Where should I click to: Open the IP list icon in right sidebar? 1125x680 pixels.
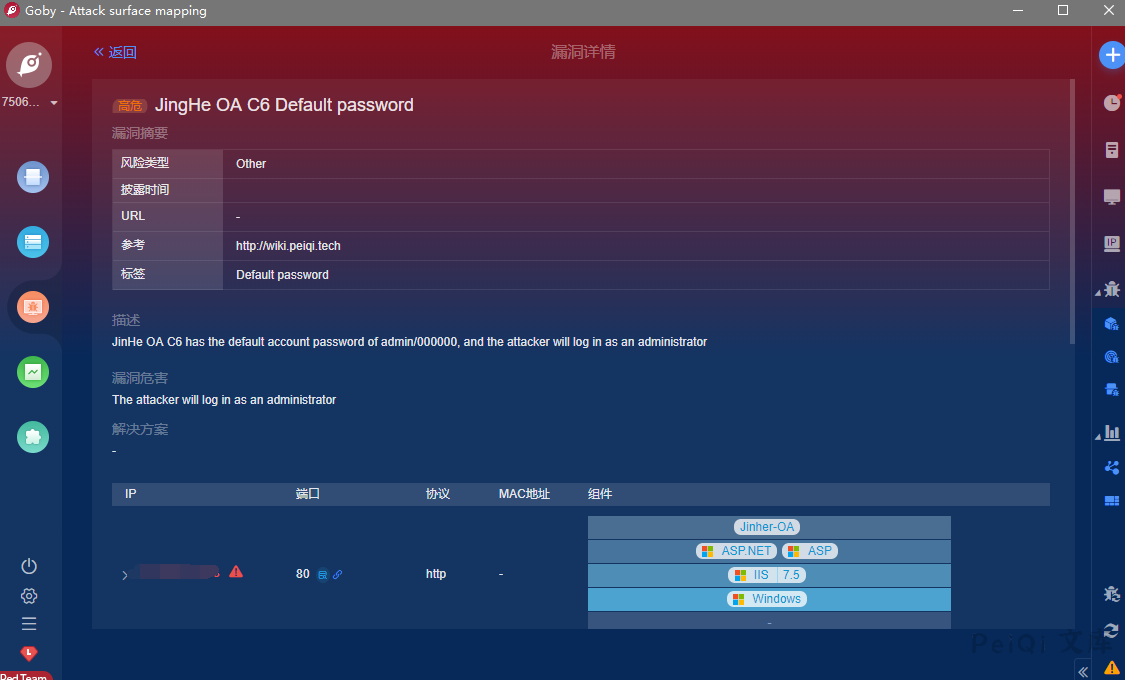point(1111,243)
